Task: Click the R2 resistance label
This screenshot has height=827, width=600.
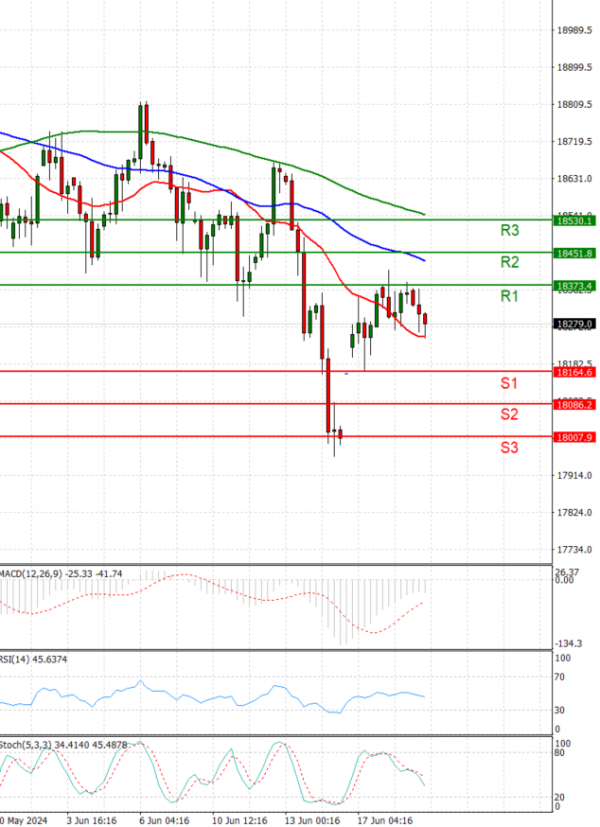Action: [x=509, y=262]
